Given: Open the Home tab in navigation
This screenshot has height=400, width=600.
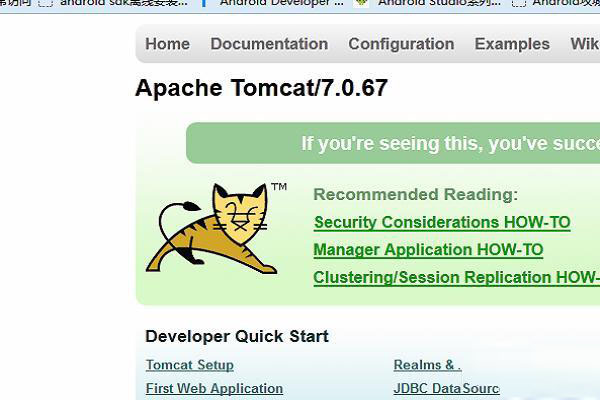Looking at the screenshot, I should click(167, 44).
